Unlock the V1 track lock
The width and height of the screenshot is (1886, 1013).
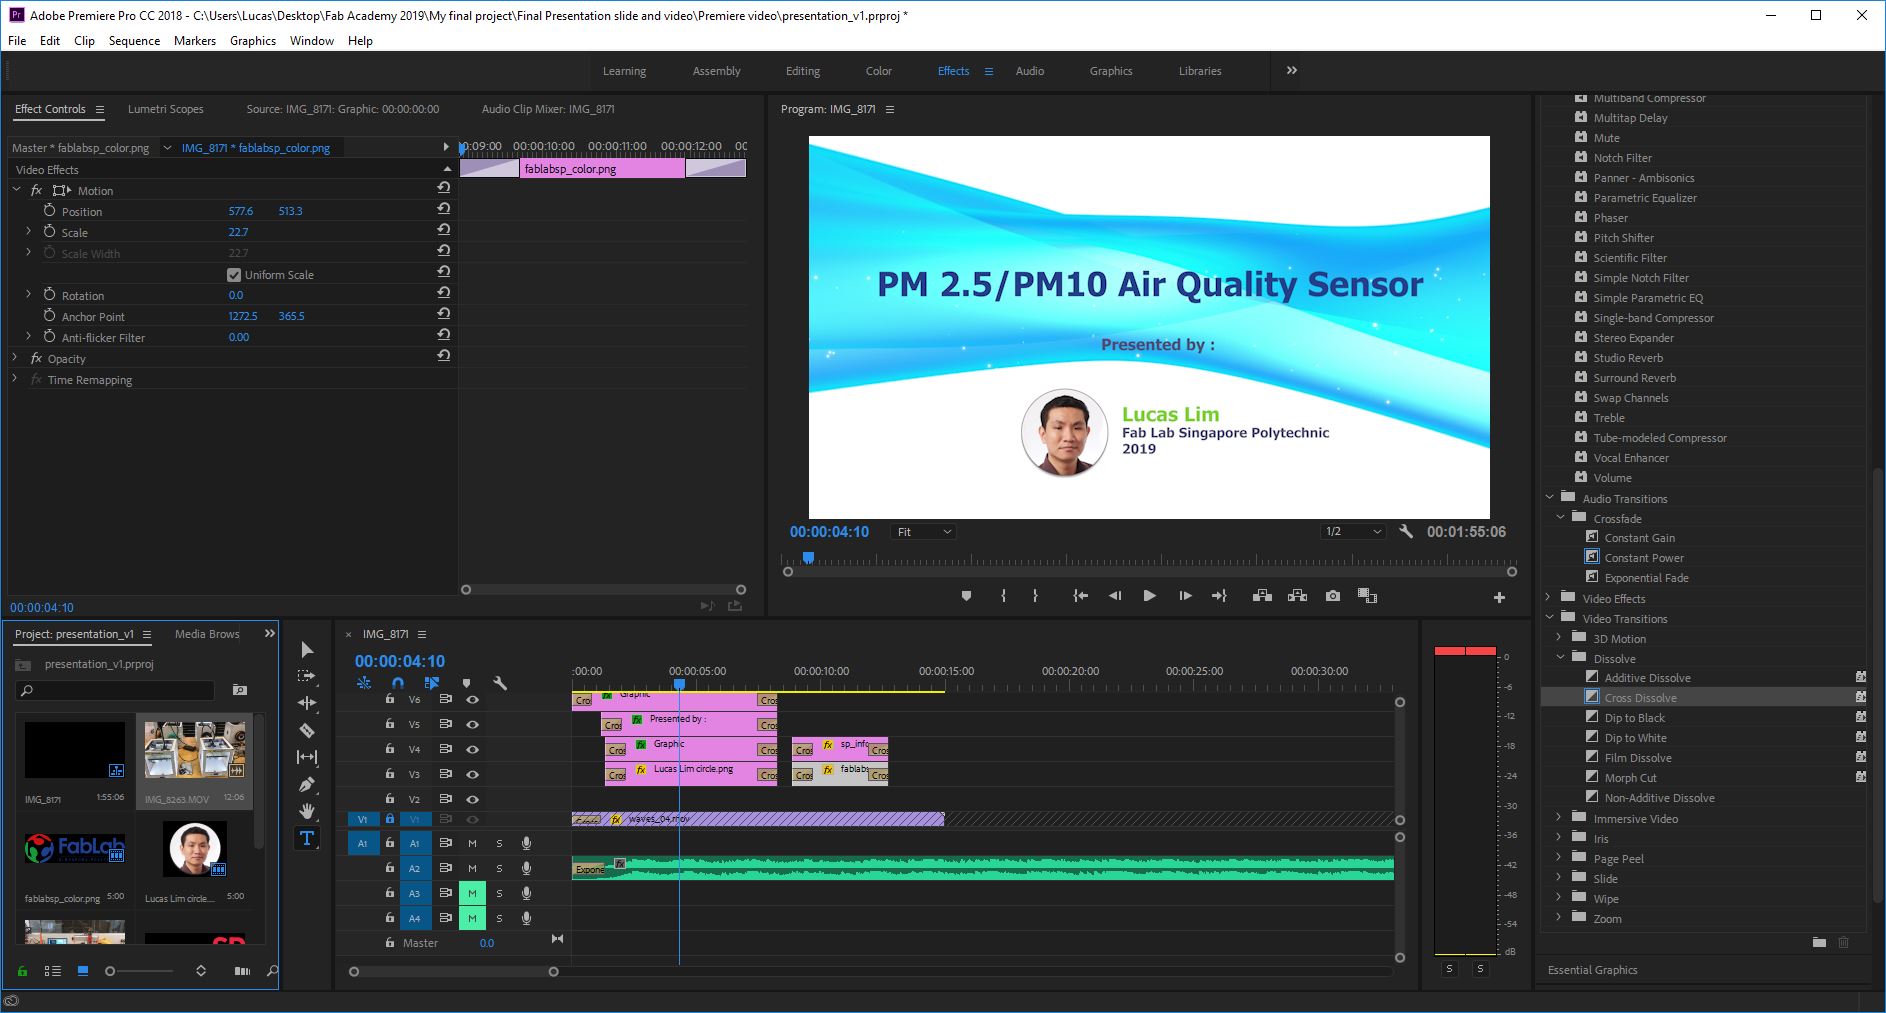click(390, 819)
